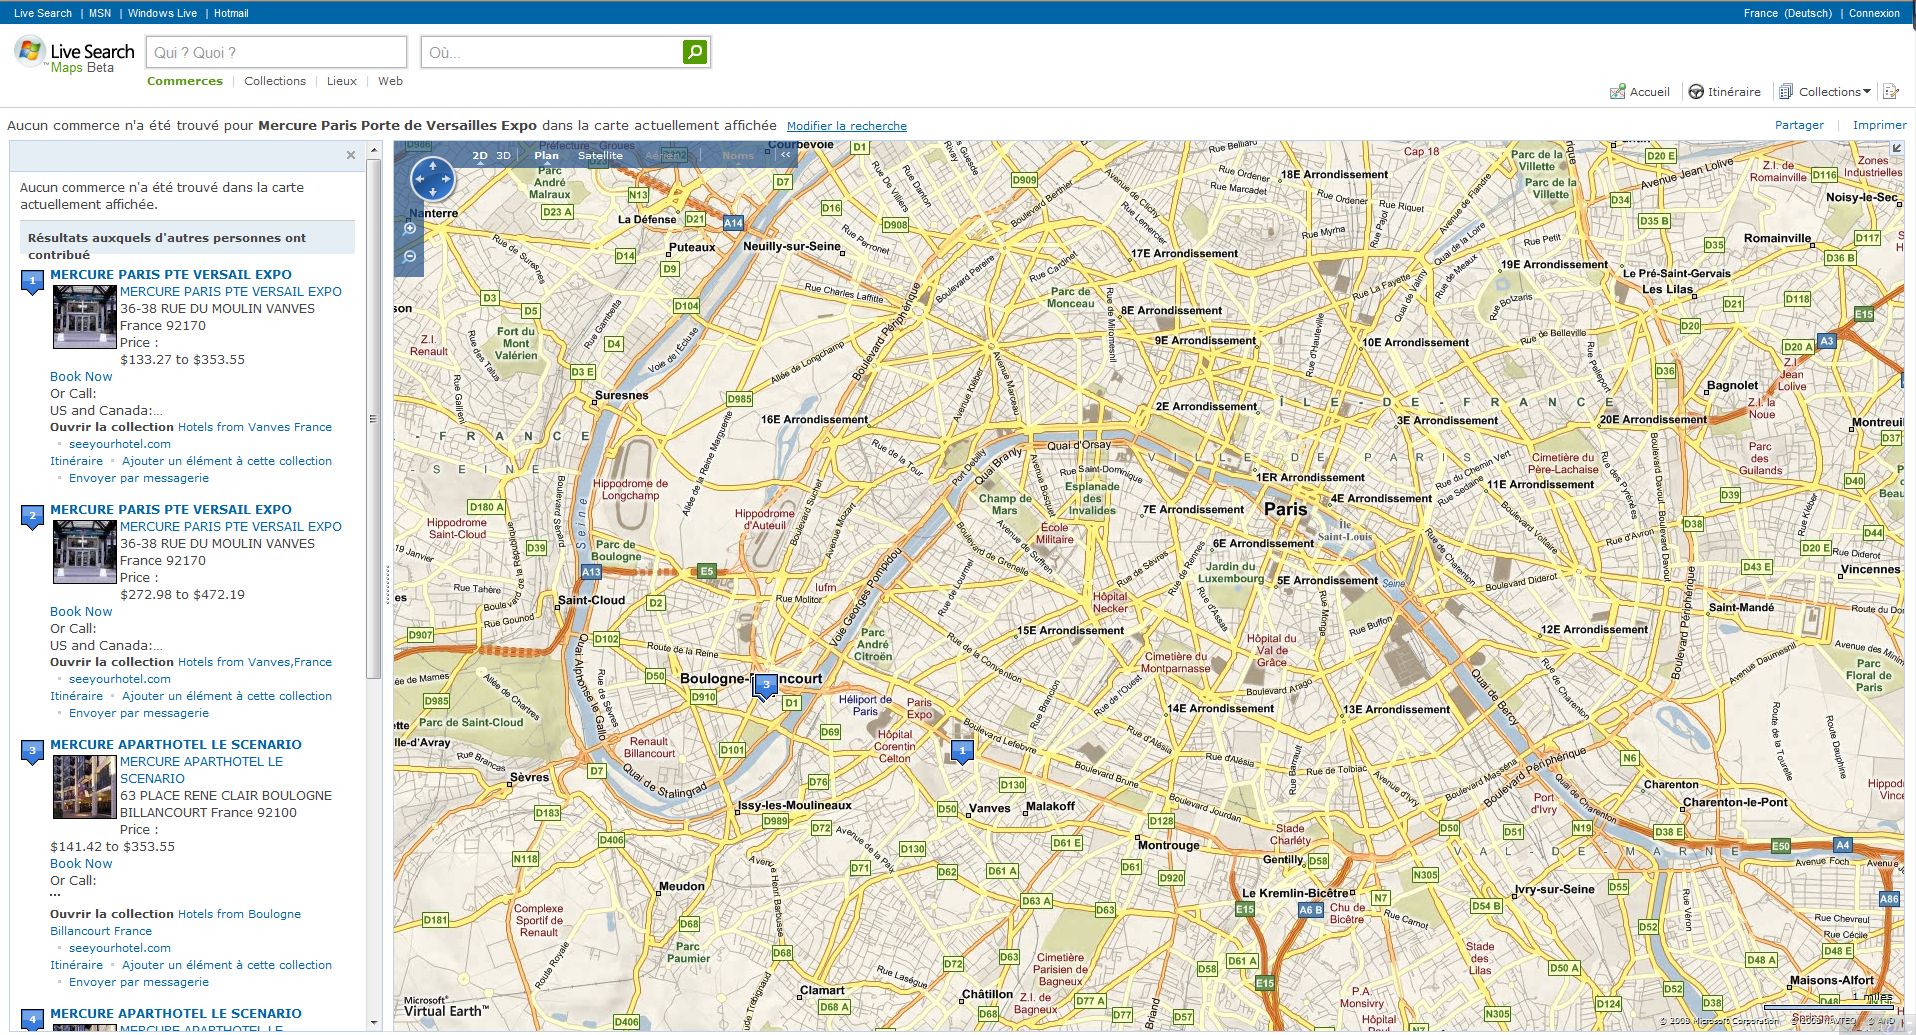Select the Lieux search tab

point(342,81)
